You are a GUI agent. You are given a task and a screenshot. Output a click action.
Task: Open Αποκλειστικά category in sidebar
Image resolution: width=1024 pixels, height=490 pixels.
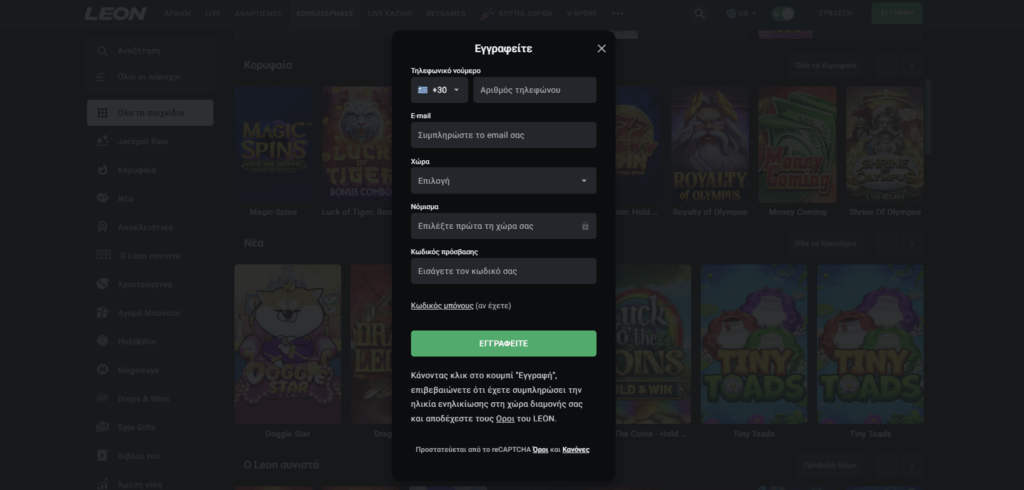pos(150,227)
